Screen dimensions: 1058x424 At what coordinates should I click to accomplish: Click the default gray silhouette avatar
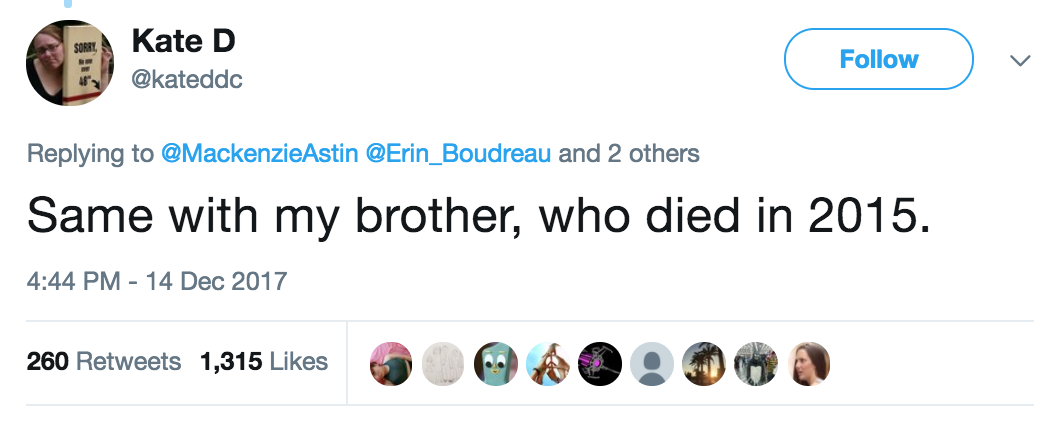[x=651, y=364]
